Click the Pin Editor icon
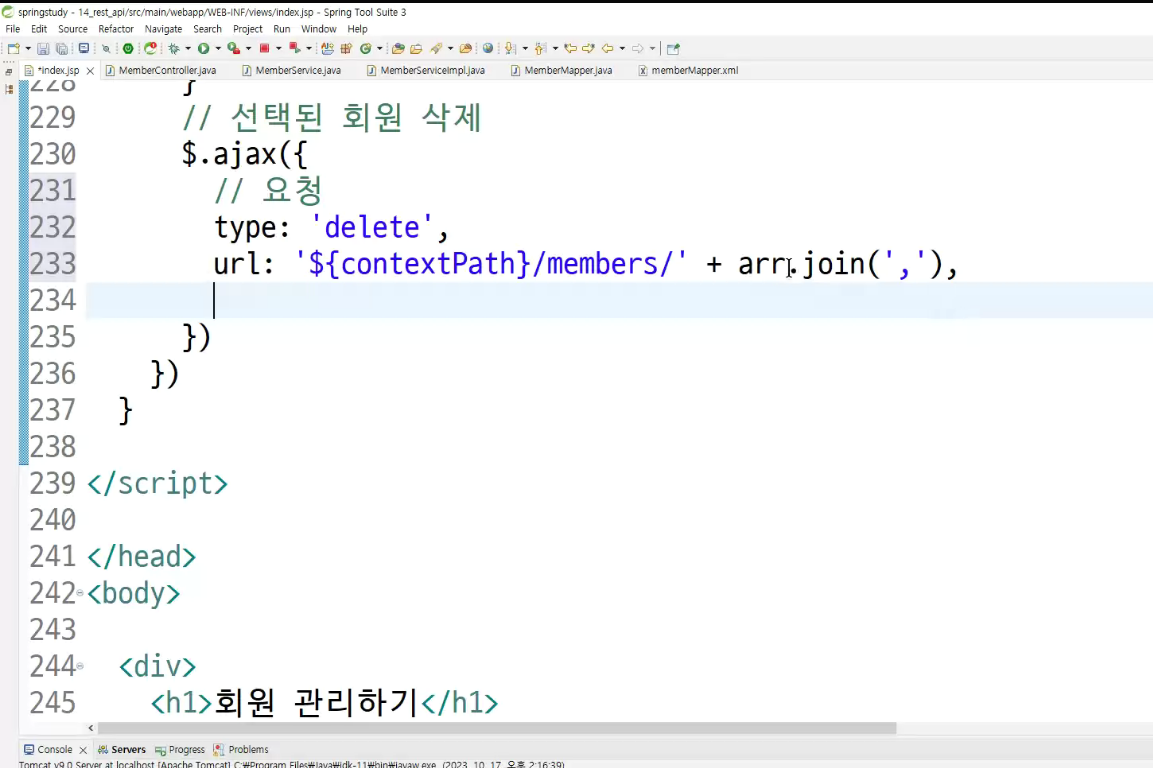Screen dimensions: 1153x768 pyautogui.click(x=673, y=49)
